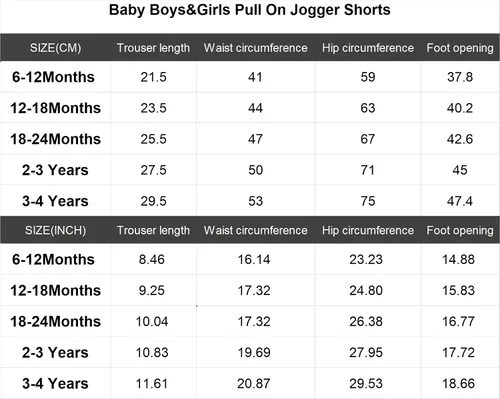
Task: Click the Trouser length header in the CM table
Action: pos(153,48)
